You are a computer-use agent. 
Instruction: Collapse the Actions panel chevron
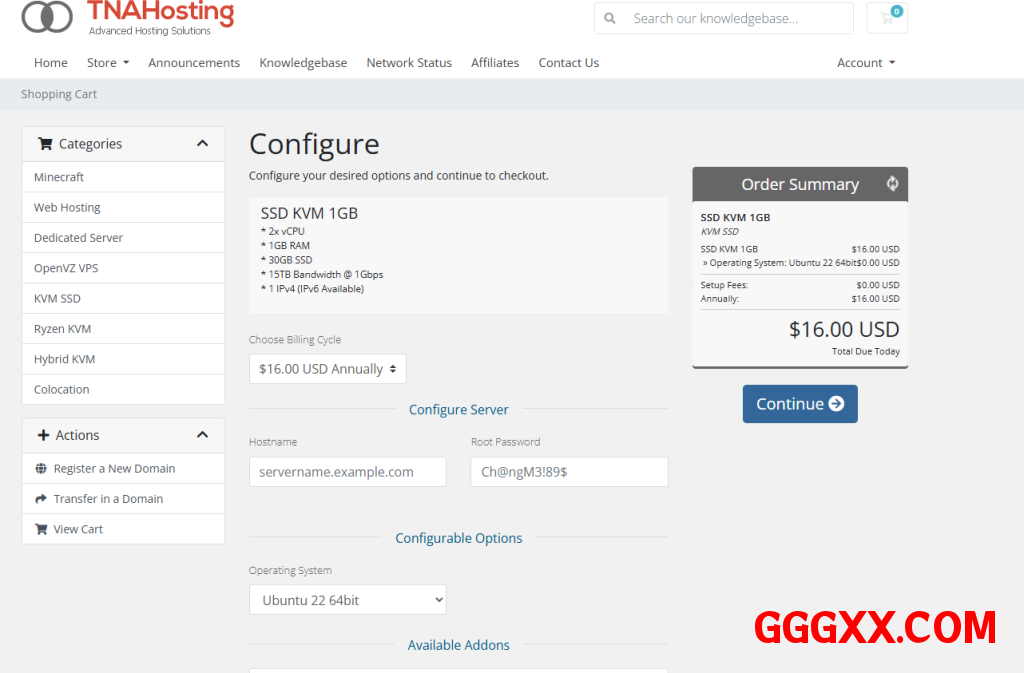(202, 435)
